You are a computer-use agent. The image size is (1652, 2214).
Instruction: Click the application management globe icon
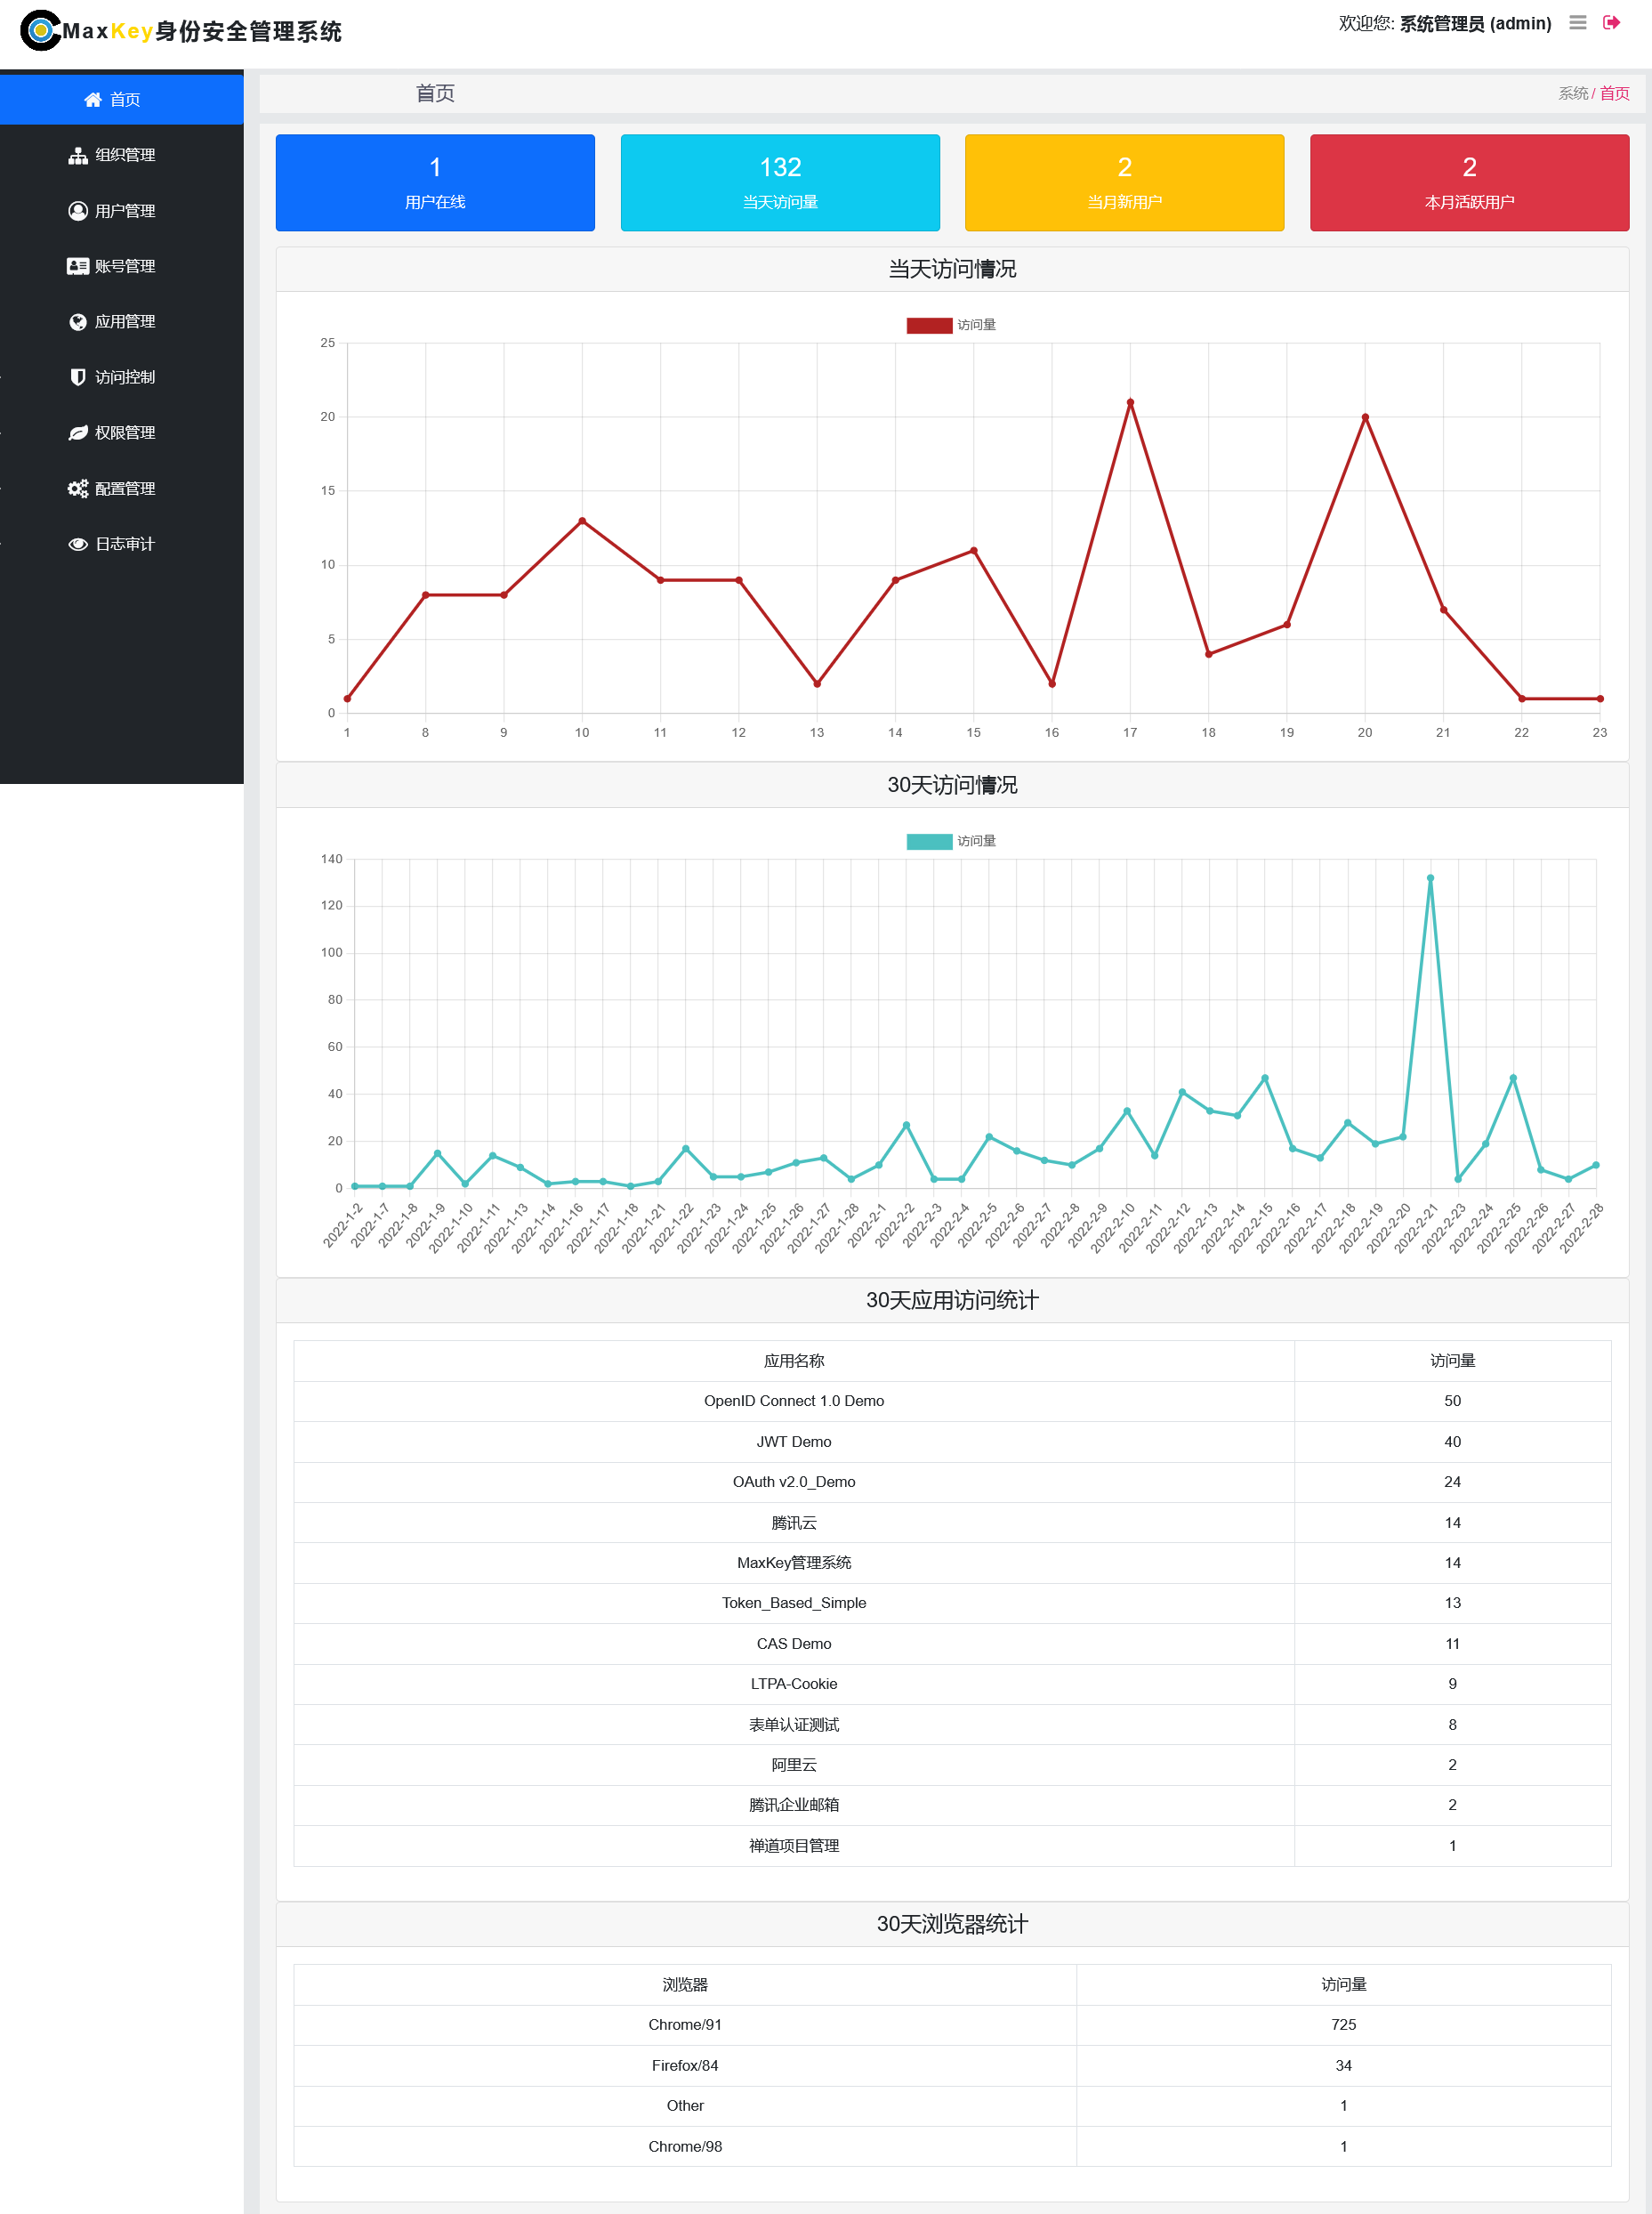pos(78,322)
